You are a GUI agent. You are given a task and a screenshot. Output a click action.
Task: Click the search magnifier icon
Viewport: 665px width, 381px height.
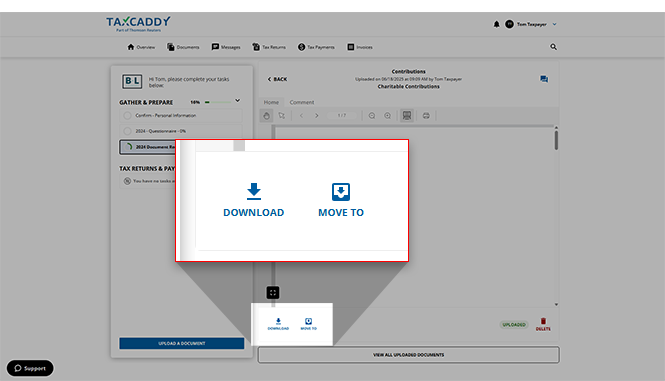[x=553, y=47]
